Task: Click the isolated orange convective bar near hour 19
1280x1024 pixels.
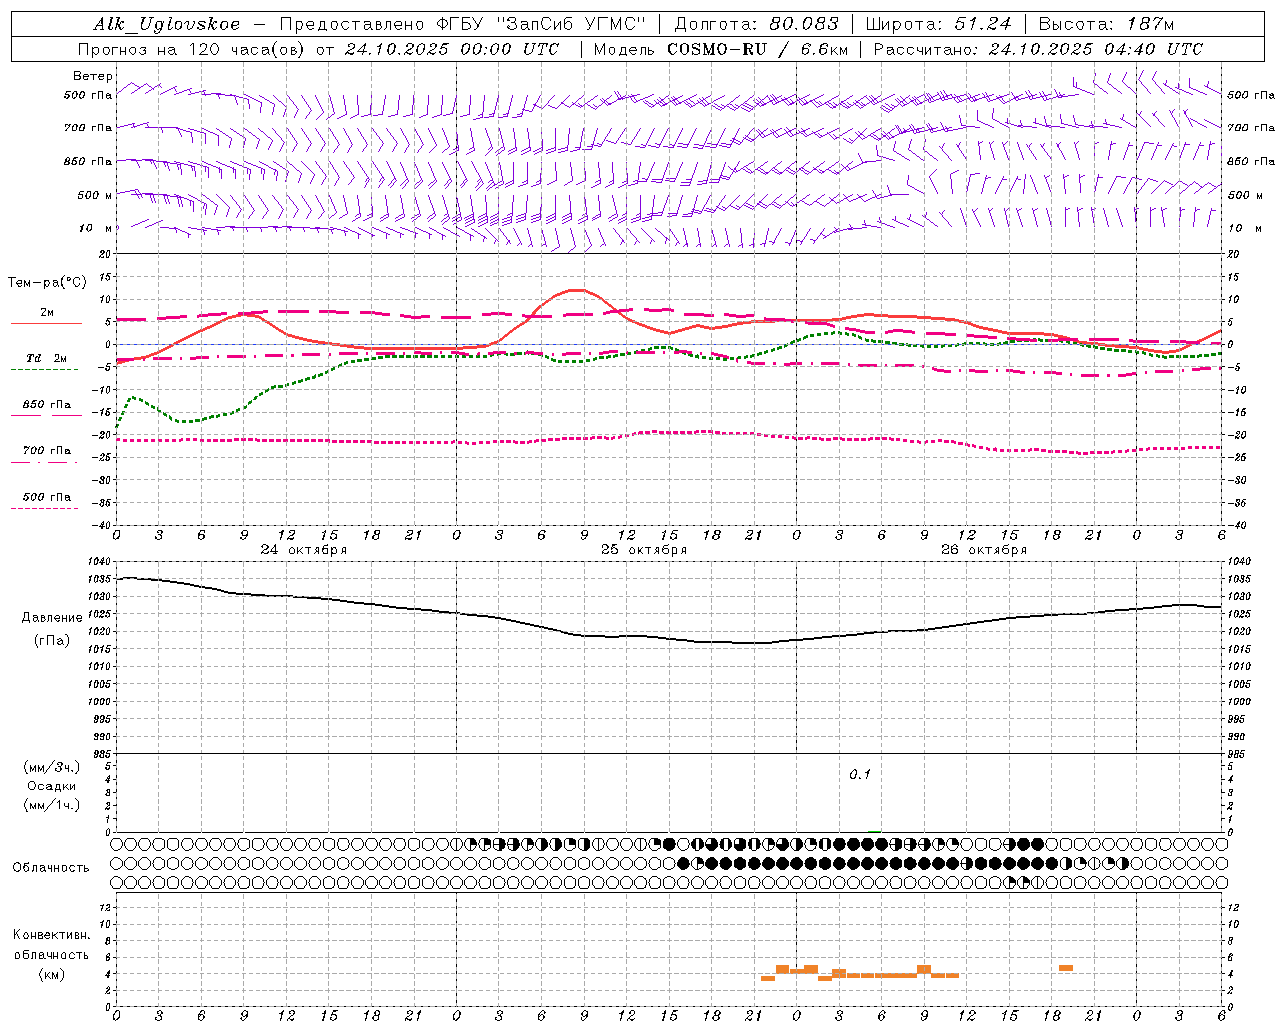Action: click(1066, 968)
